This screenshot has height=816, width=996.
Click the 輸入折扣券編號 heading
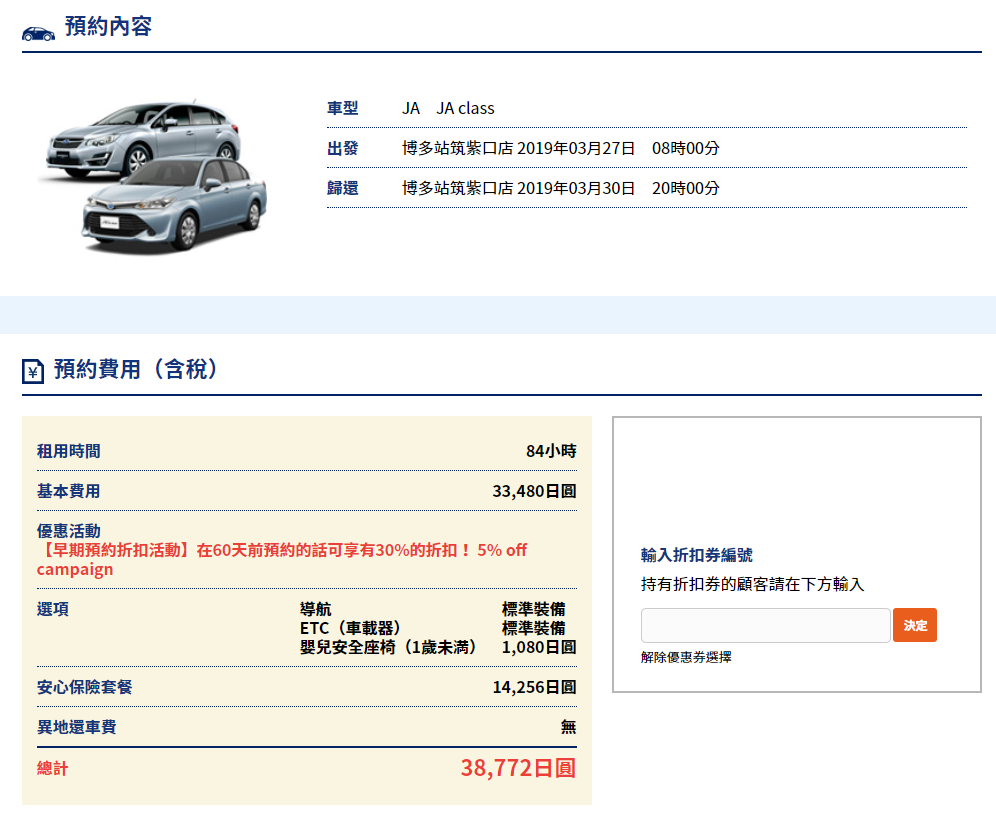697,555
